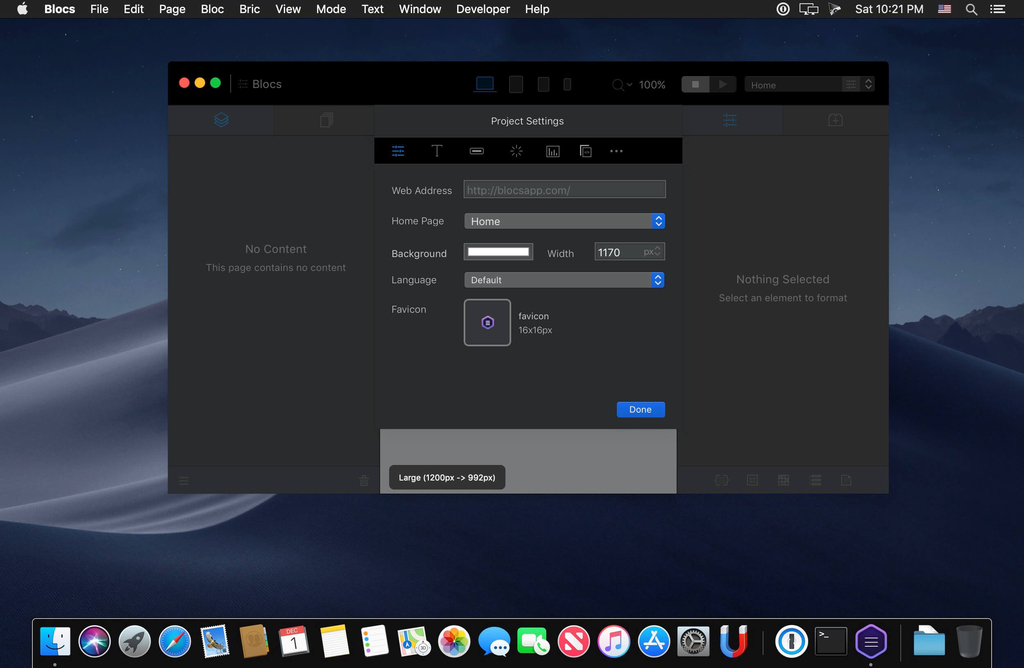This screenshot has width=1024, height=668.
Task: Open the page navigator icon in left sidebar
Action: click(326, 120)
